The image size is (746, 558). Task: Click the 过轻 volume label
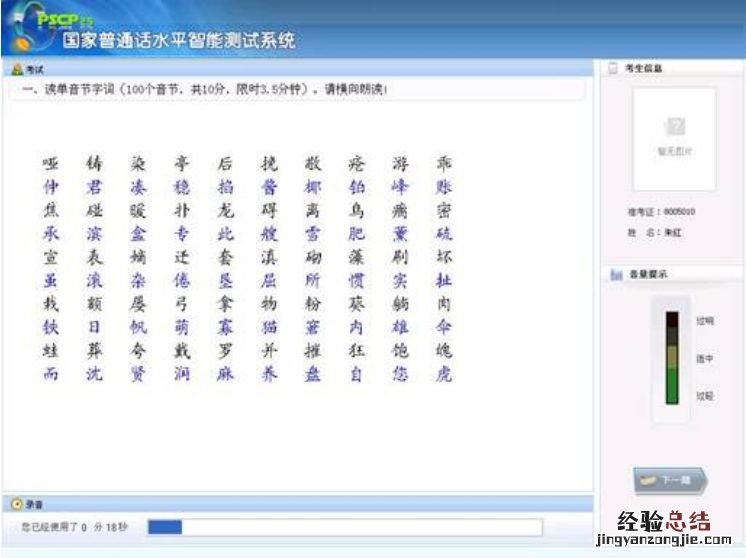[x=705, y=396]
